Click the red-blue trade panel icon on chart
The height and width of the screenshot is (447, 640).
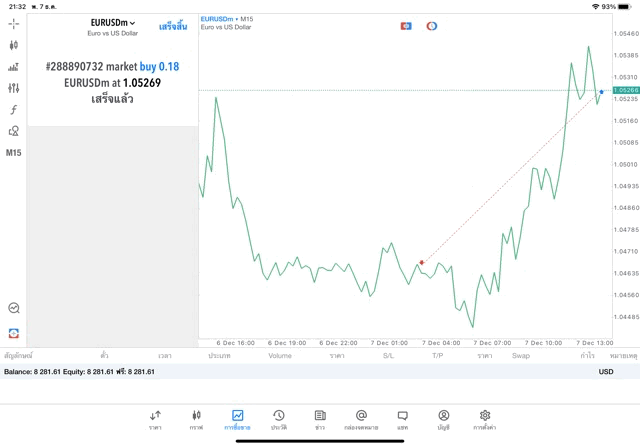(x=406, y=26)
